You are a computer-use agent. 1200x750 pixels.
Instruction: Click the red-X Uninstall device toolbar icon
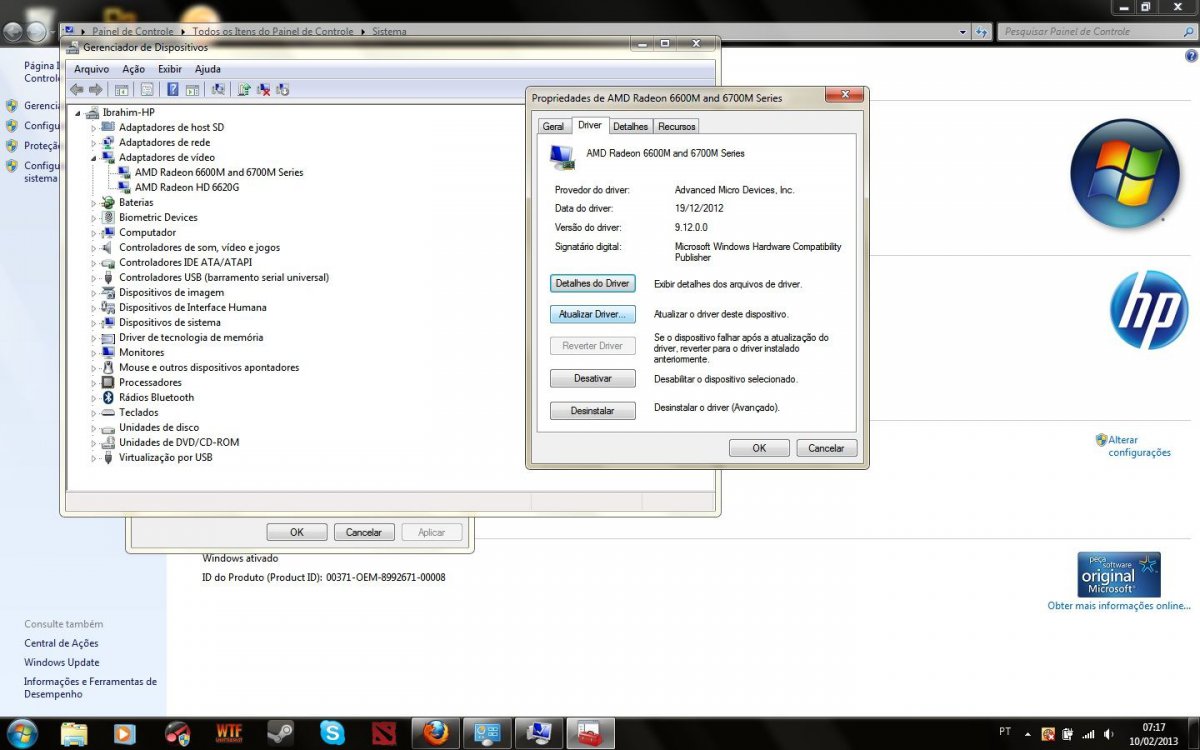click(264, 89)
